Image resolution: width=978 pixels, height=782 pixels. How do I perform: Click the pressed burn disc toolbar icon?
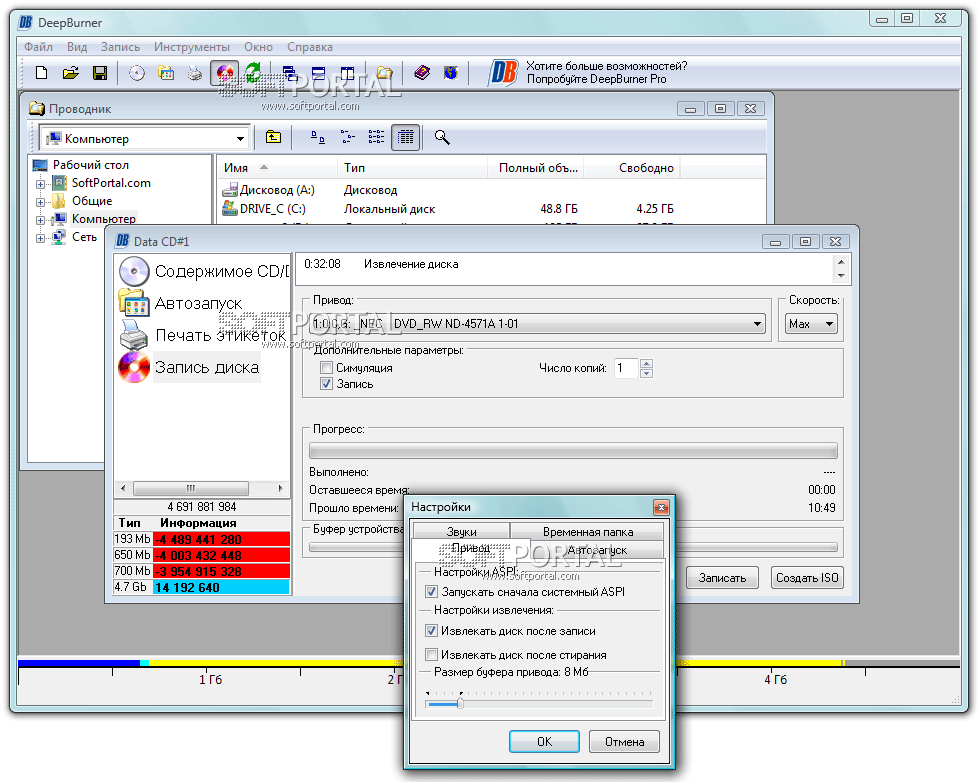[224, 73]
